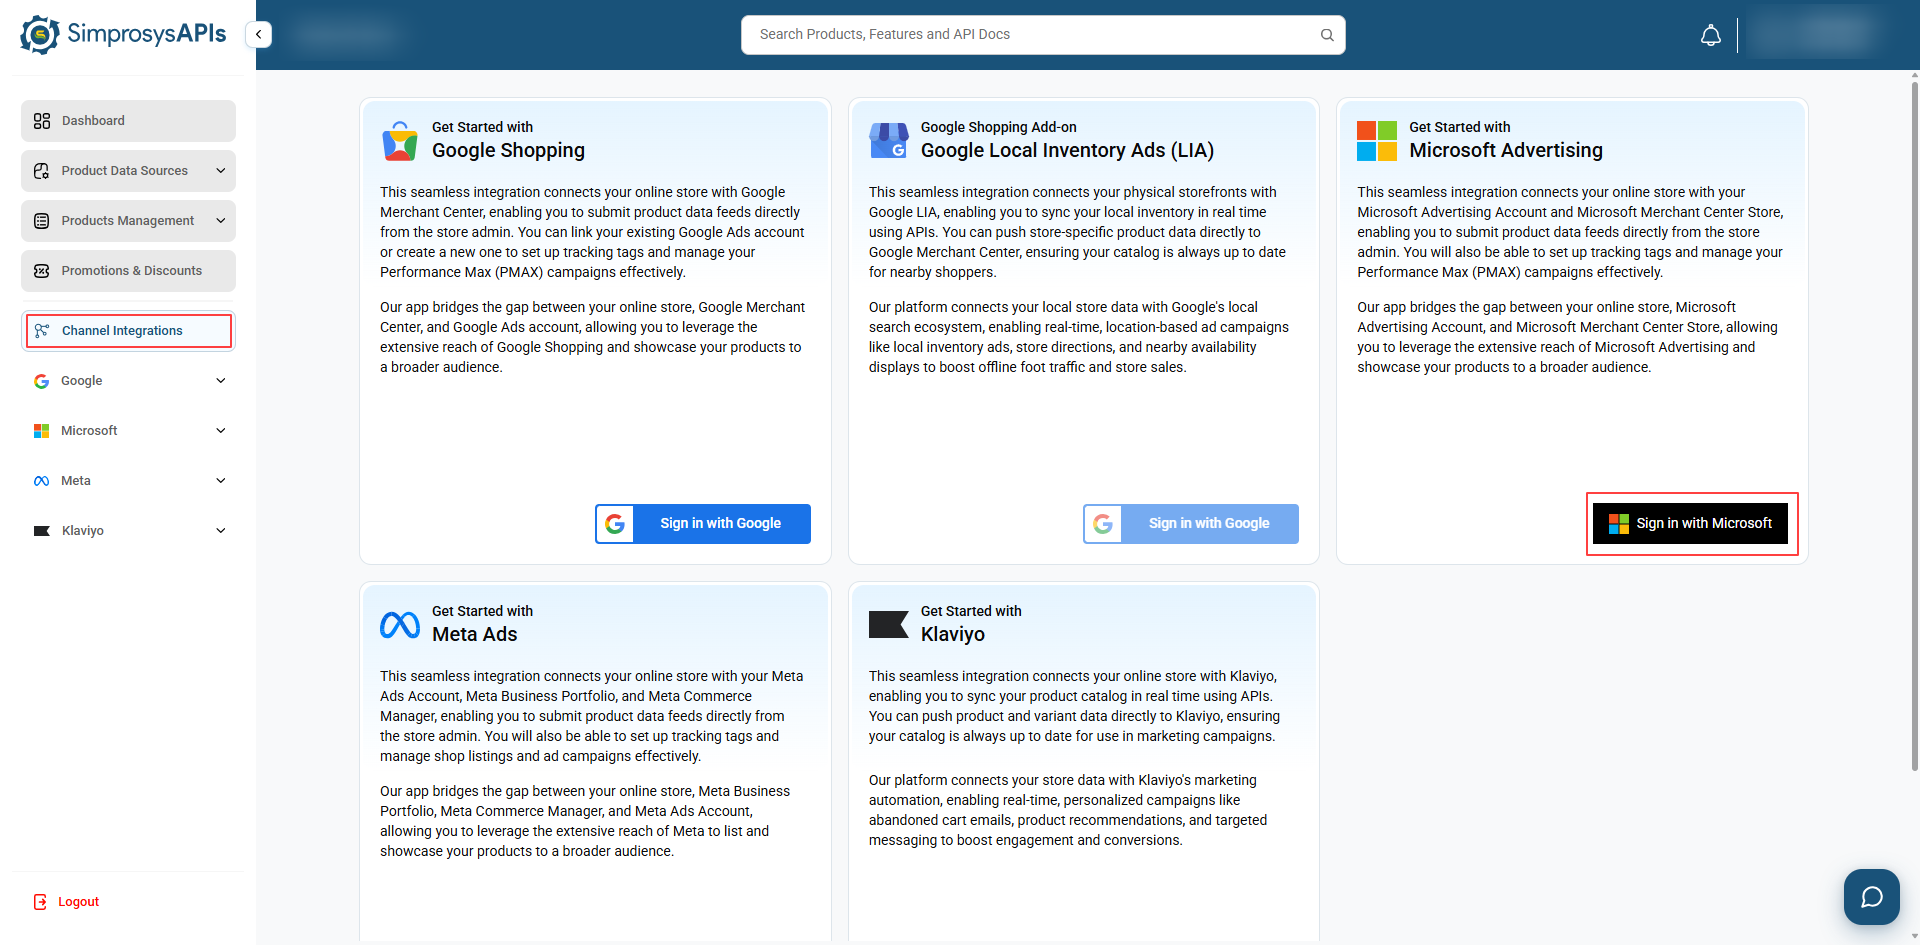Screen dimensions: 1920x945
Task: Select Channel Integrations
Action: click(128, 331)
